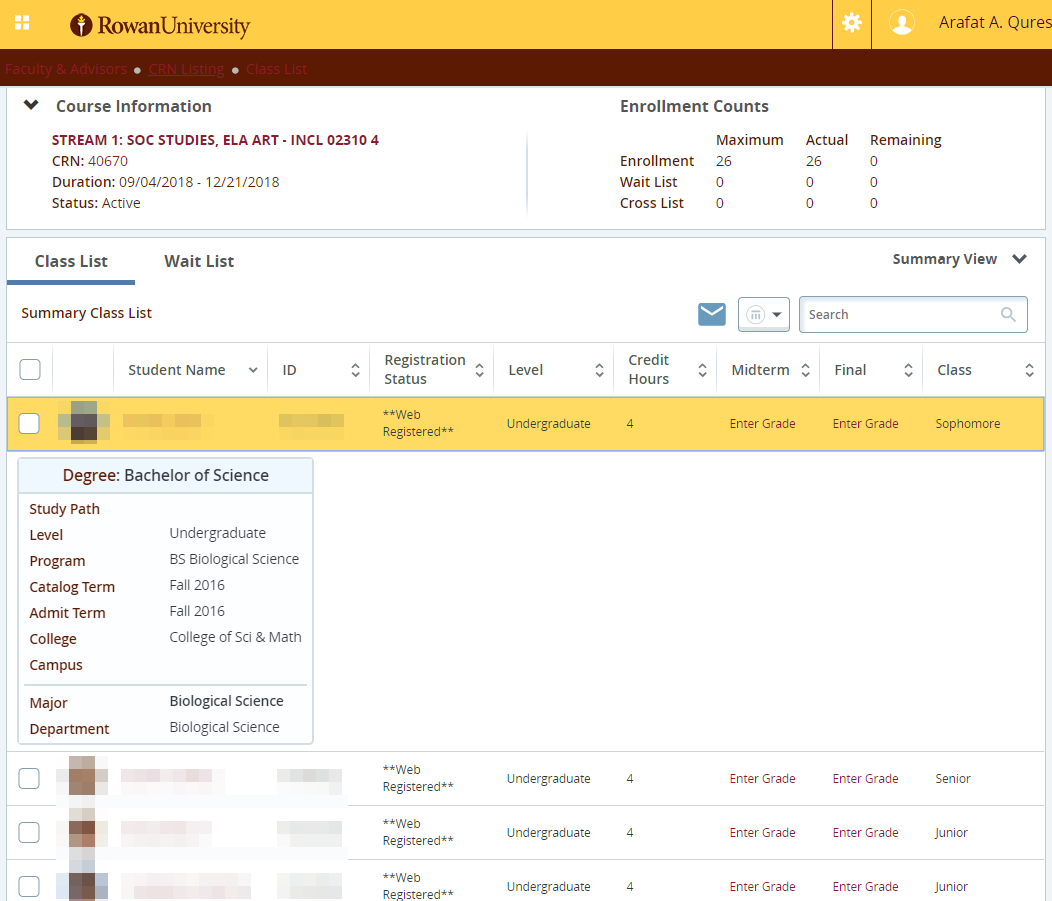Click the settings gear icon

click(852, 23)
